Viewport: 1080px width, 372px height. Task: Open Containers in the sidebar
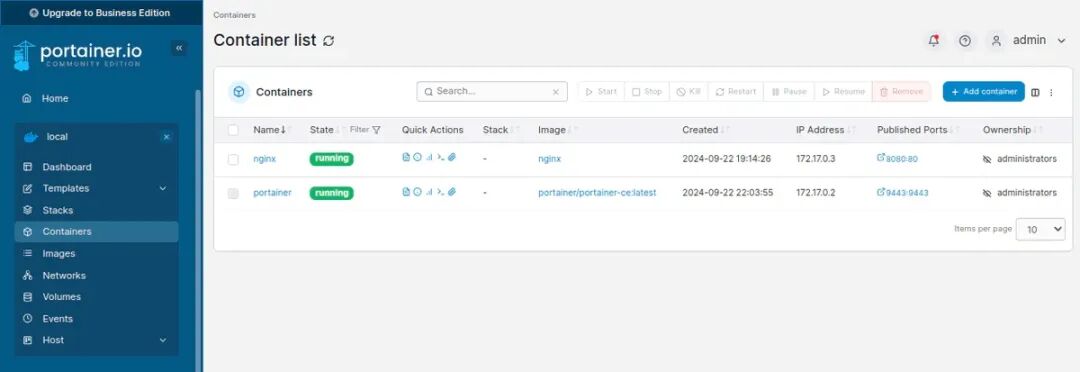tap(96, 231)
